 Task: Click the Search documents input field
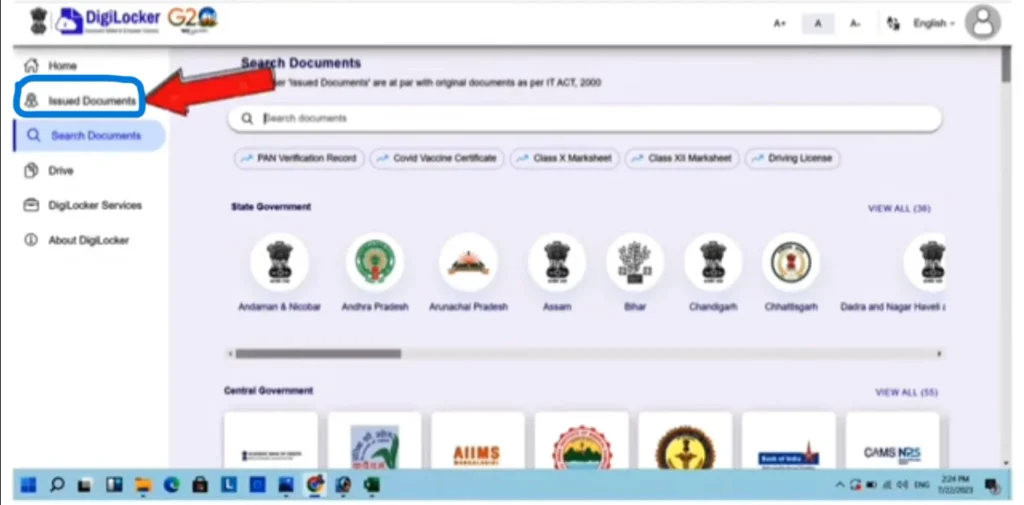[x=584, y=118]
